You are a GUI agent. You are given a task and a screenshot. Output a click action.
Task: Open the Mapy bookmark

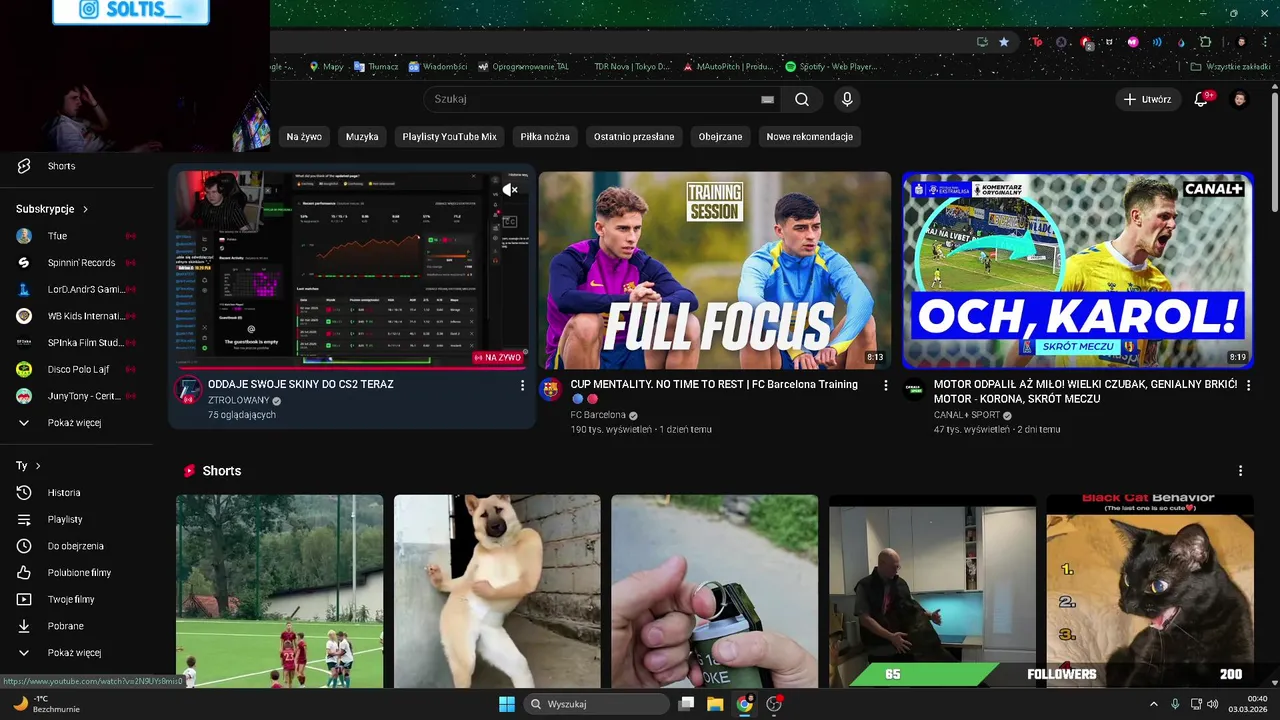326,67
